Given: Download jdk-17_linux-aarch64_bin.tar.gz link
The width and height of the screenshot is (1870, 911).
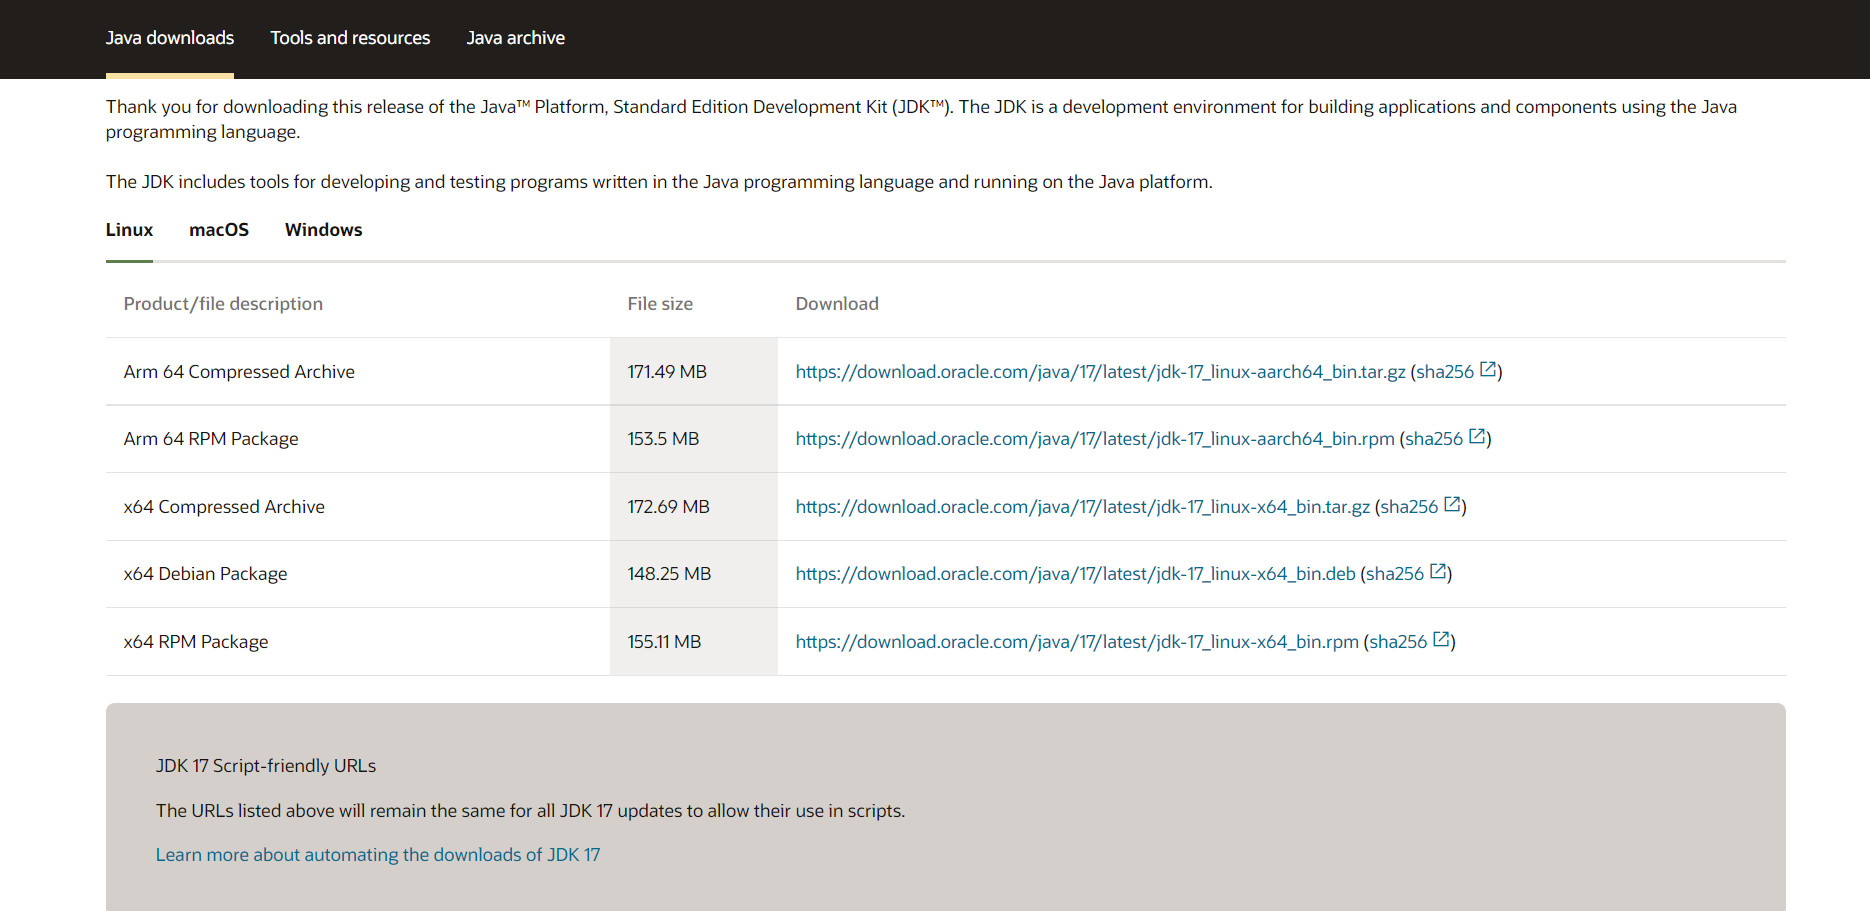Looking at the screenshot, I should point(1100,372).
